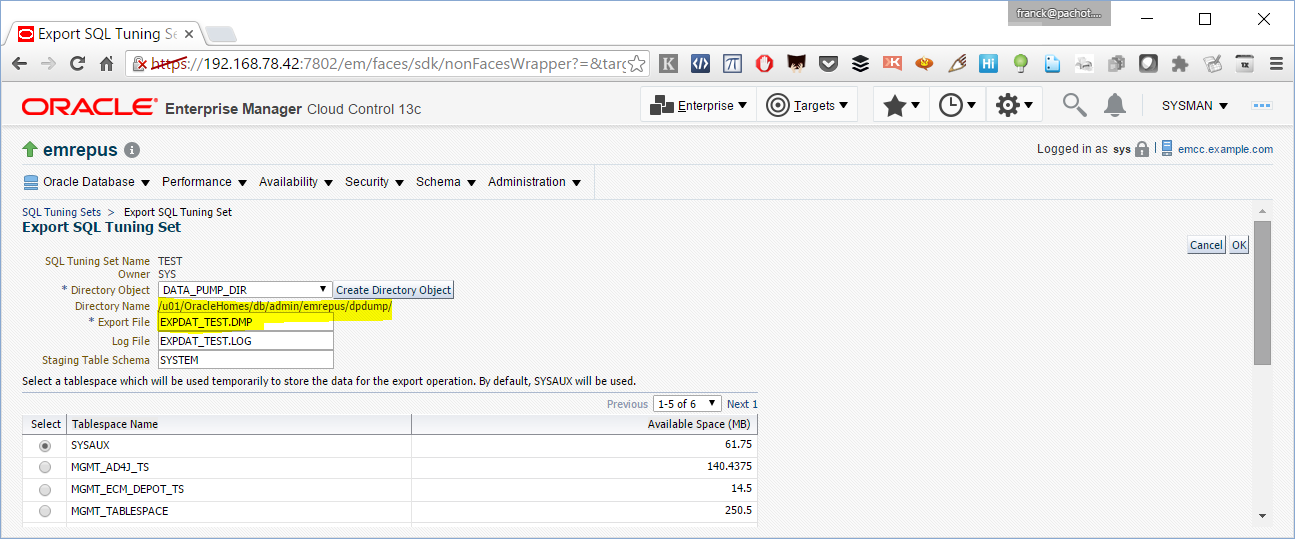Open the Security menu

[x=374, y=182]
